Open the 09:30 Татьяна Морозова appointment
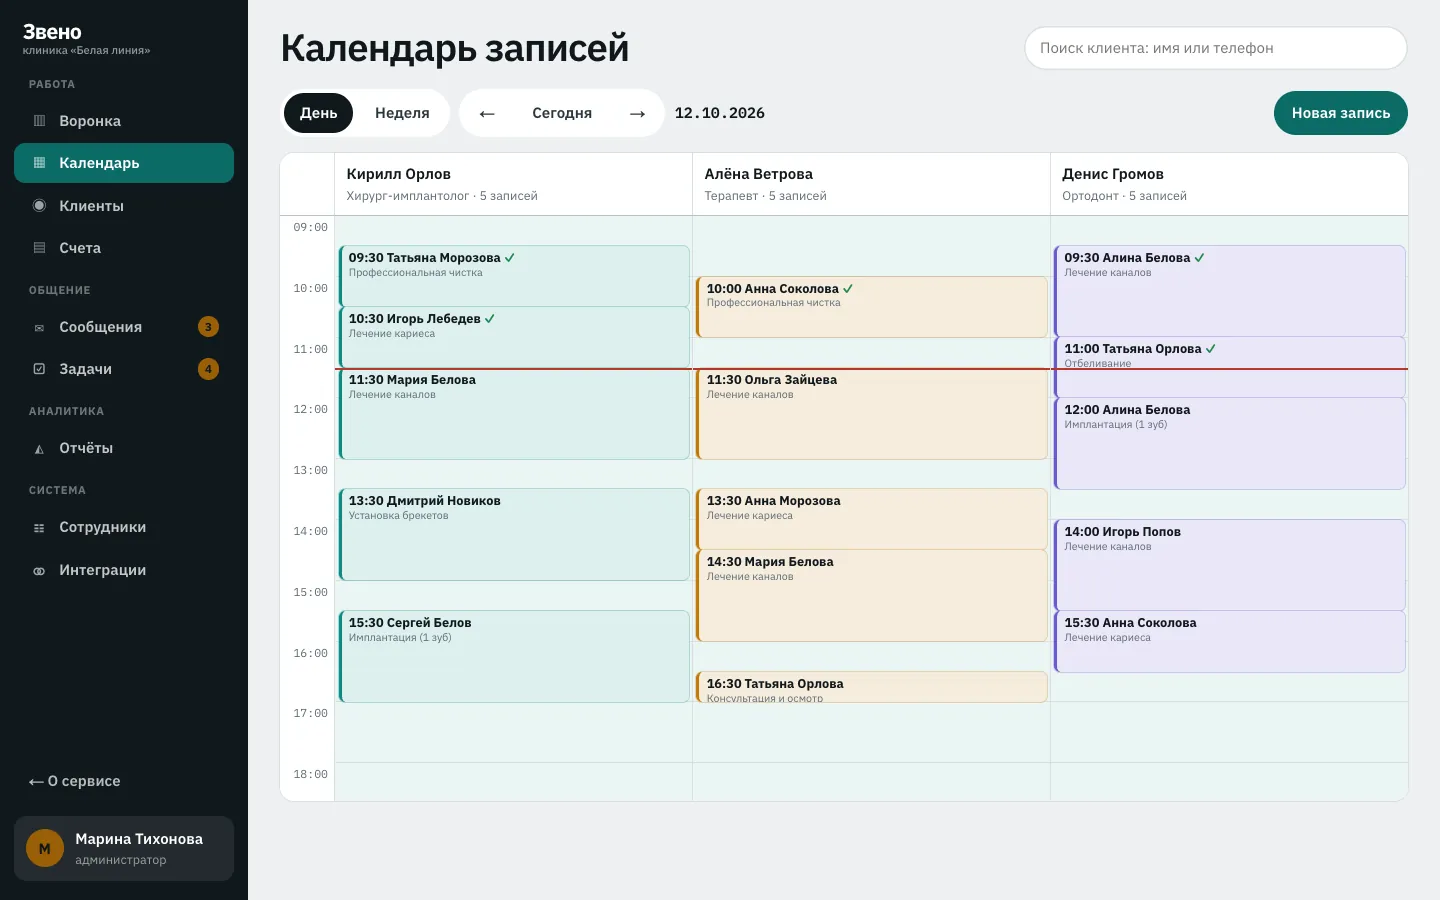 pos(514,276)
